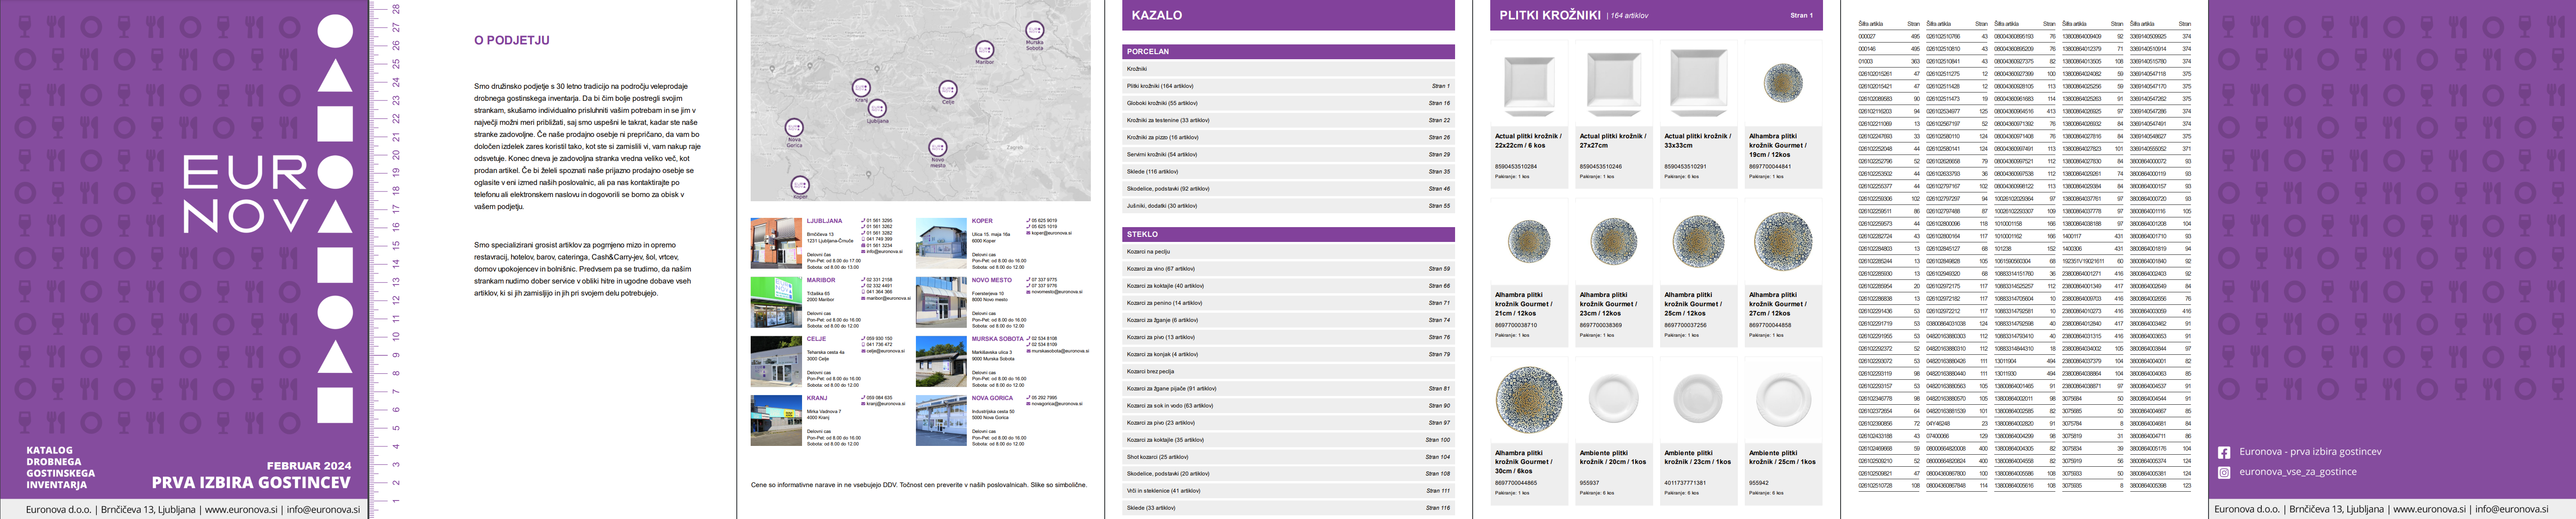Open 'Krožniki za testenine (33 artiklov)' entry
2576x519 pixels.
pyautogui.click(x=1288, y=120)
